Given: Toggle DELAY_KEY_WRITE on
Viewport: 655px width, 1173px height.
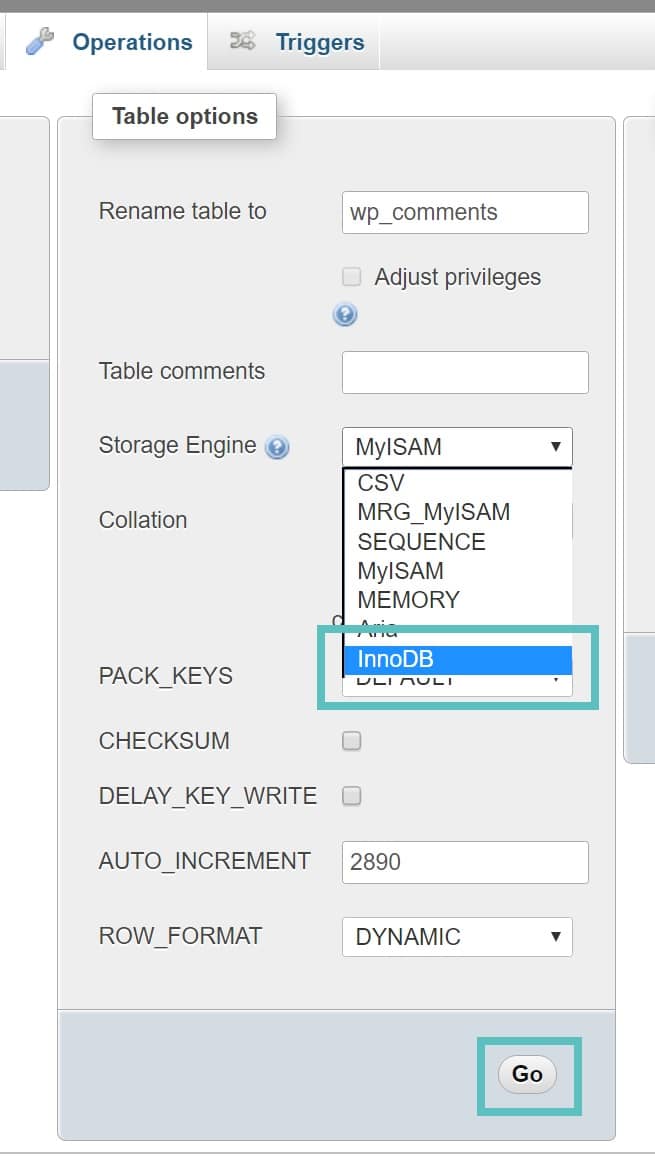Looking at the screenshot, I should [351, 795].
